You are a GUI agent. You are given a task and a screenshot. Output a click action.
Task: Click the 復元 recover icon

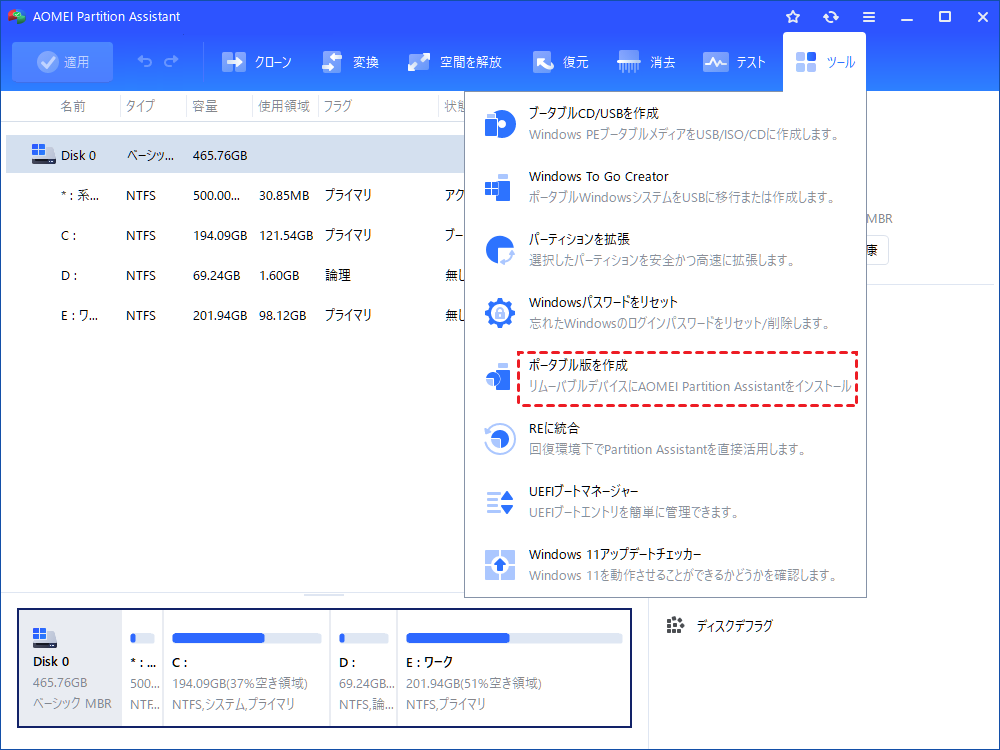[543, 62]
